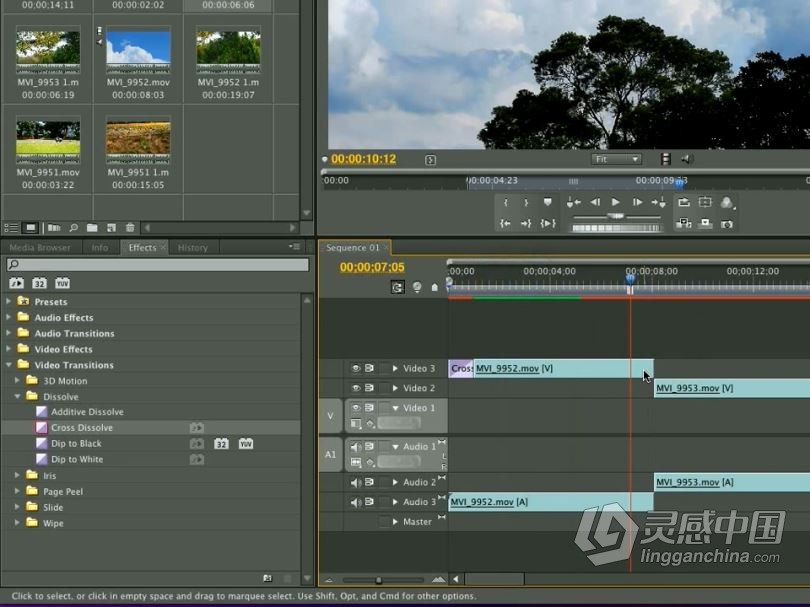Click the New Item icon in Project panel
The width and height of the screenshot is (810, 607).
111,228
